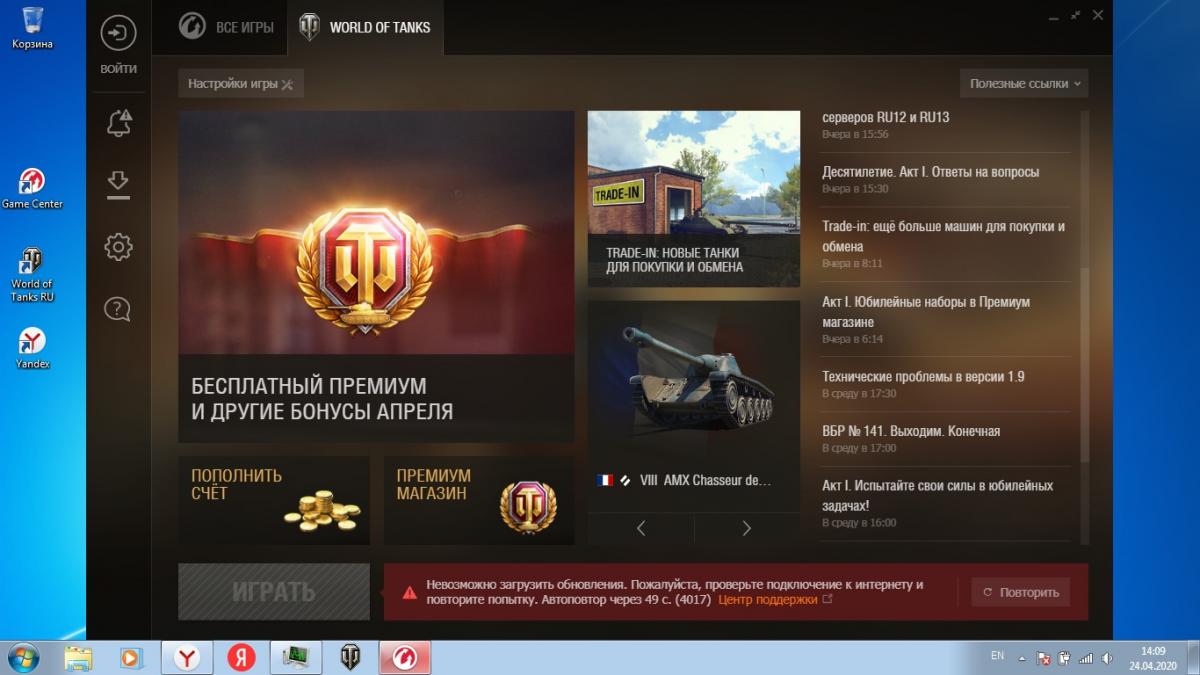Click volume speaker tray icon
This screenshot has height=675, width=1200.
point(1107,658)
